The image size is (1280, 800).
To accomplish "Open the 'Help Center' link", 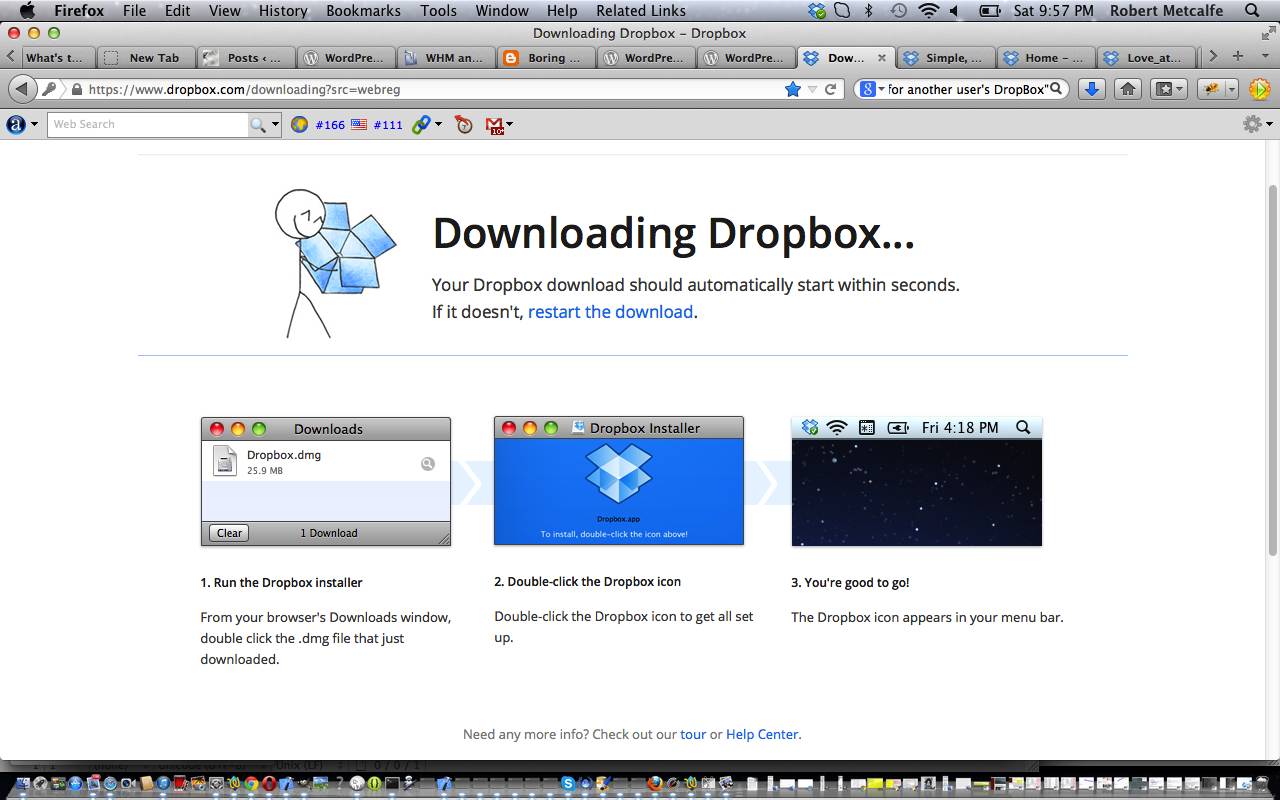I will coord(762,734).
